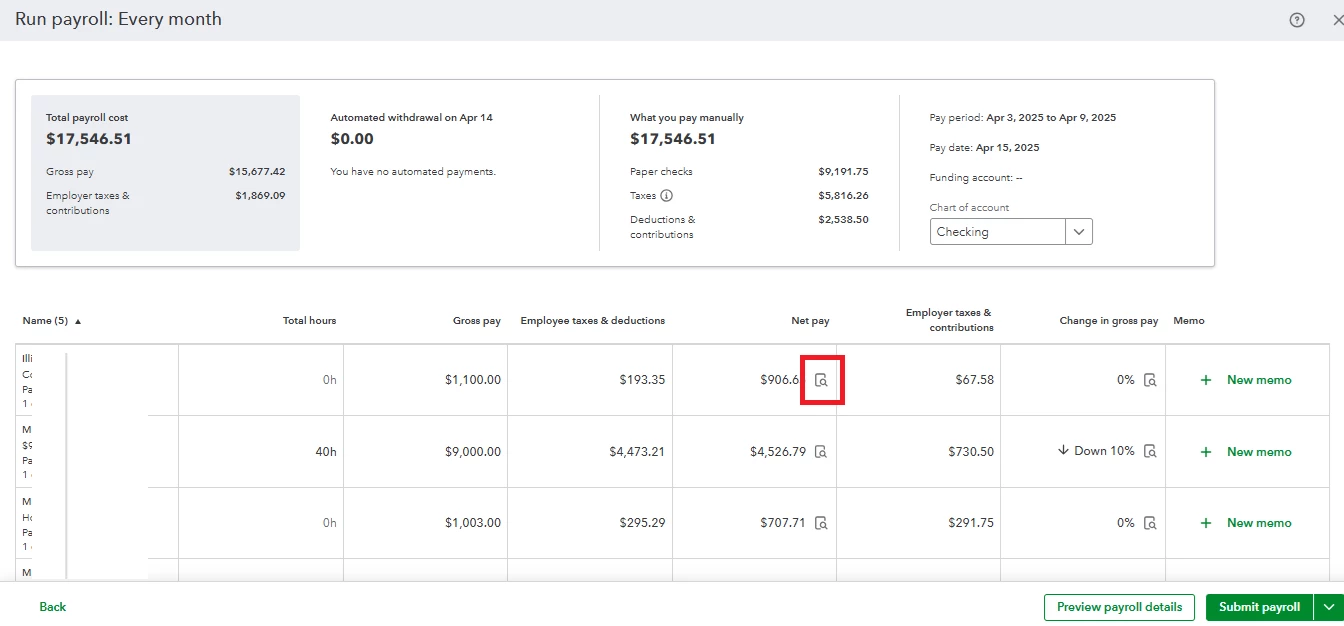Click employer taxes $291.75 cell

pyautogui.click(x=971, y=523)
